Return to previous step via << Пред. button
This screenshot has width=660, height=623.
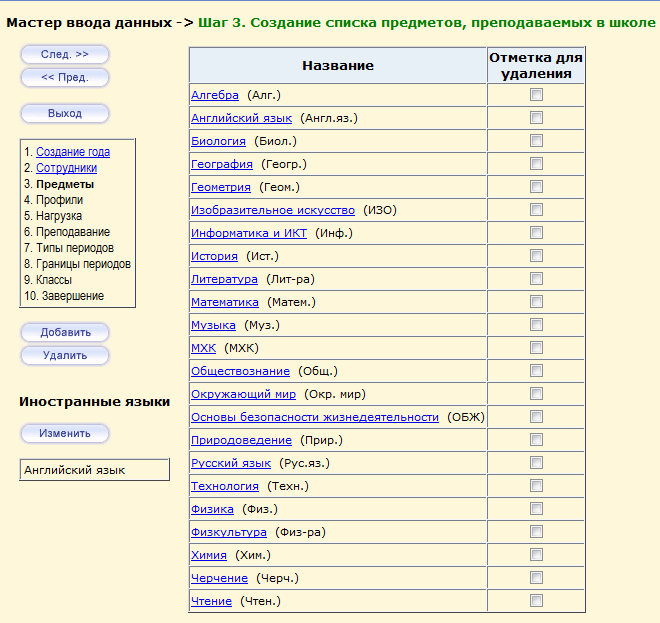(x=65, y=77)
